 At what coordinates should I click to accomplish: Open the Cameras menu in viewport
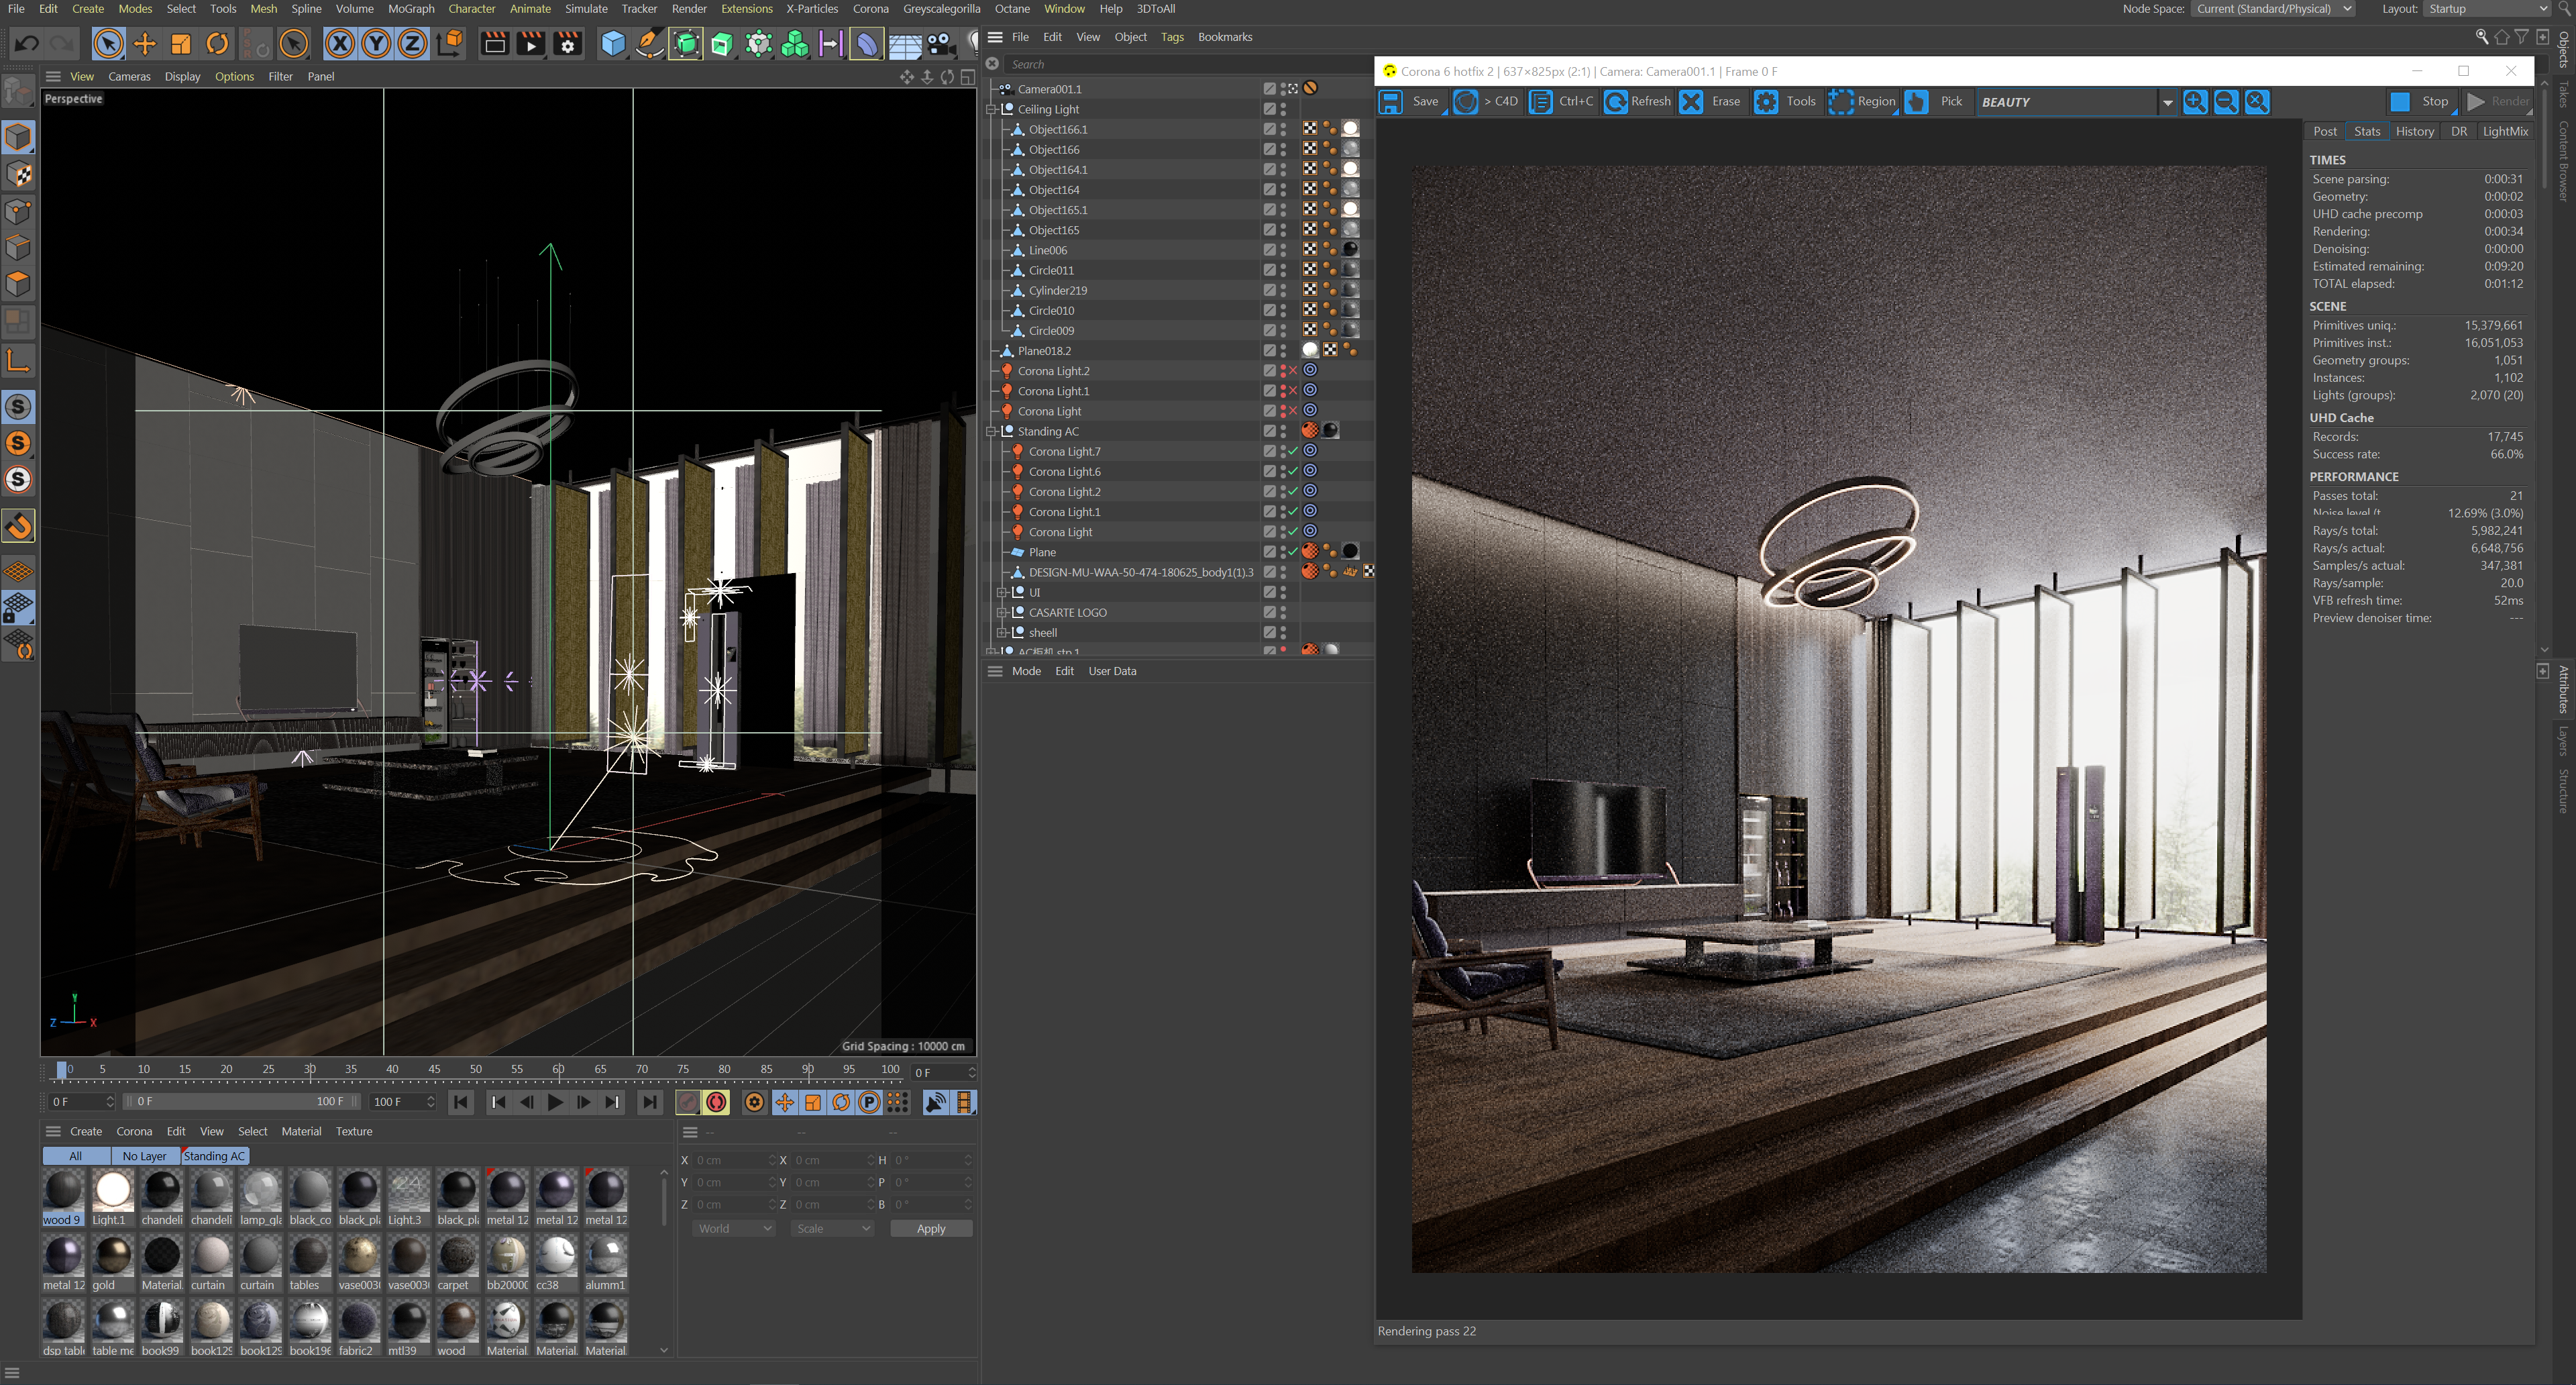[x=129, y=76]
